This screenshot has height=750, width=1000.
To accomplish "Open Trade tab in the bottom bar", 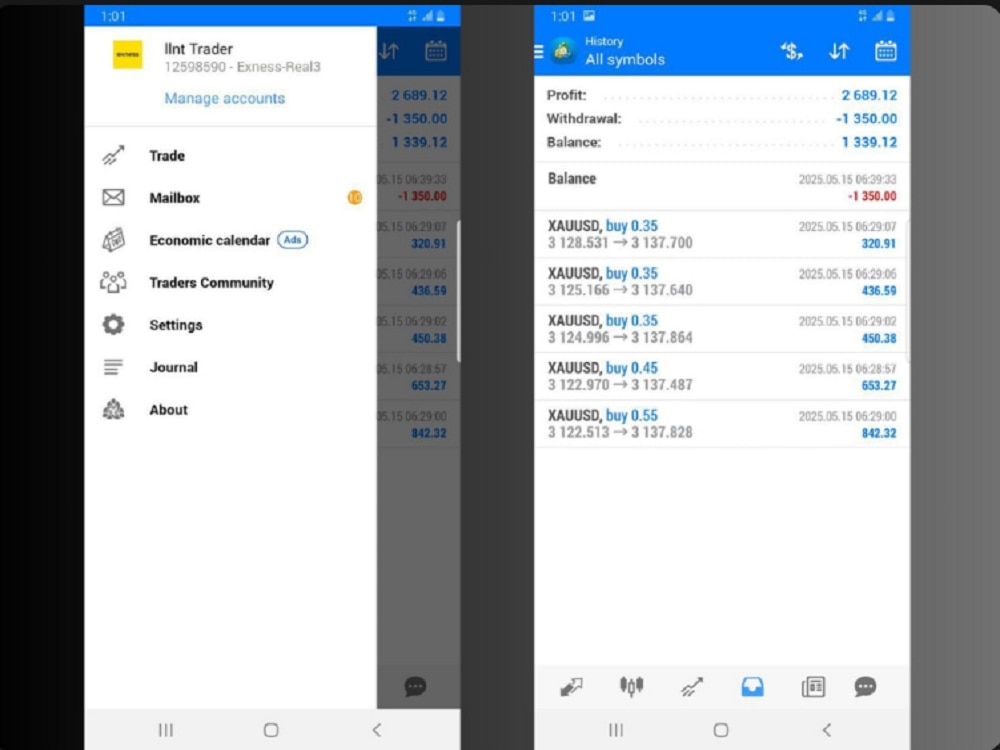I will coord(692,687).
